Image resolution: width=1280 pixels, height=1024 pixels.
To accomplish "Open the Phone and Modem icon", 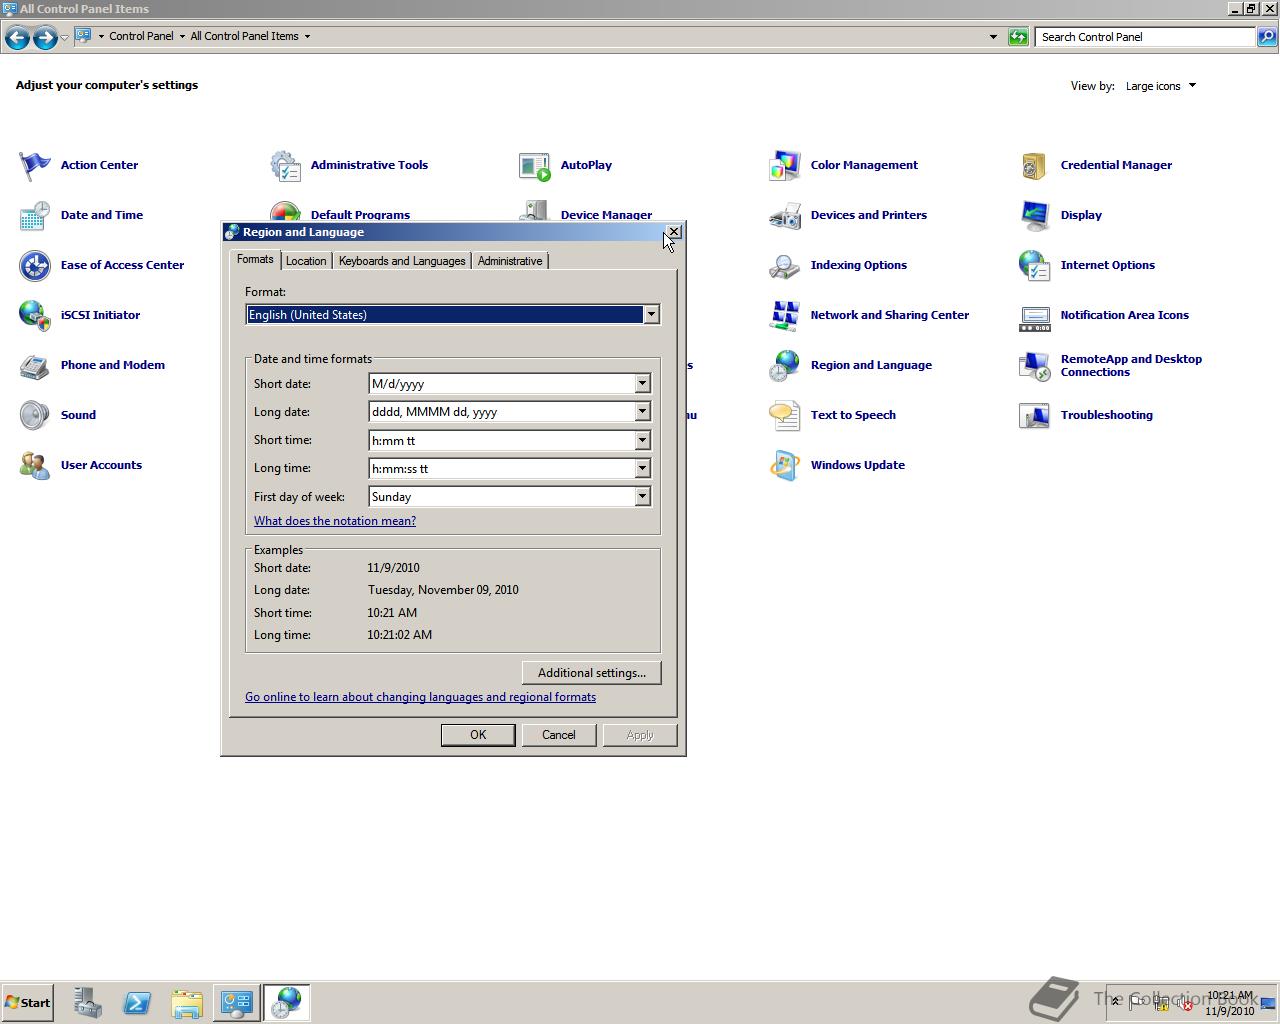I will 35,365.
